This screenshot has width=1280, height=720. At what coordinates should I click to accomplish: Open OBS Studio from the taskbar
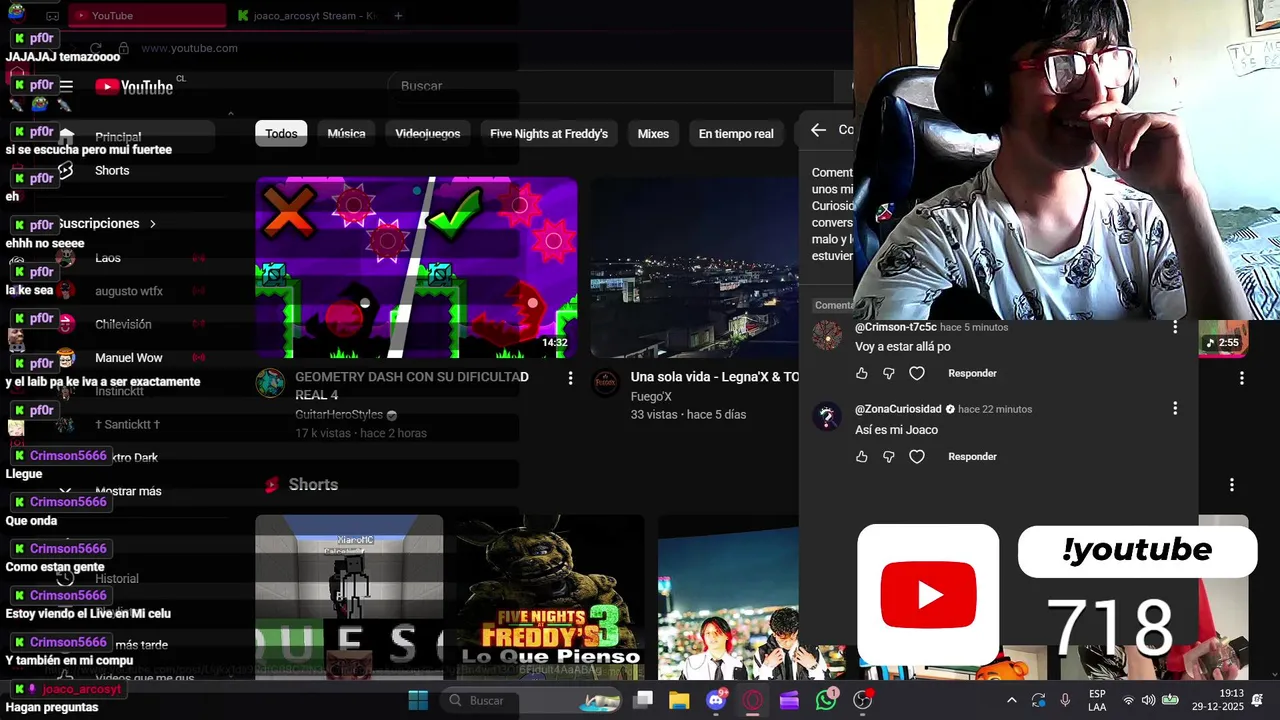click(862, 700)
